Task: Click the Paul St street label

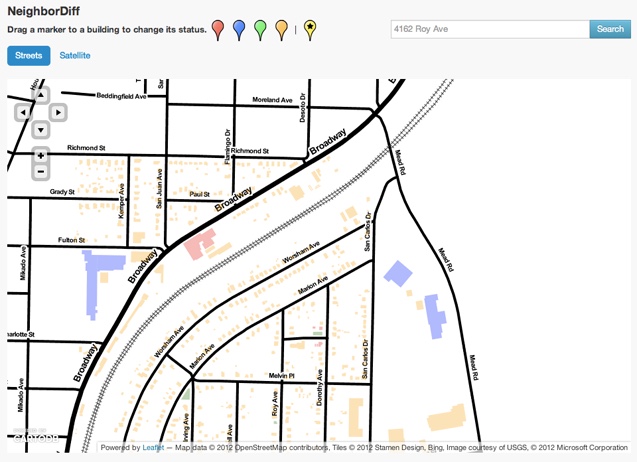Action: click(x=199, y=194)
